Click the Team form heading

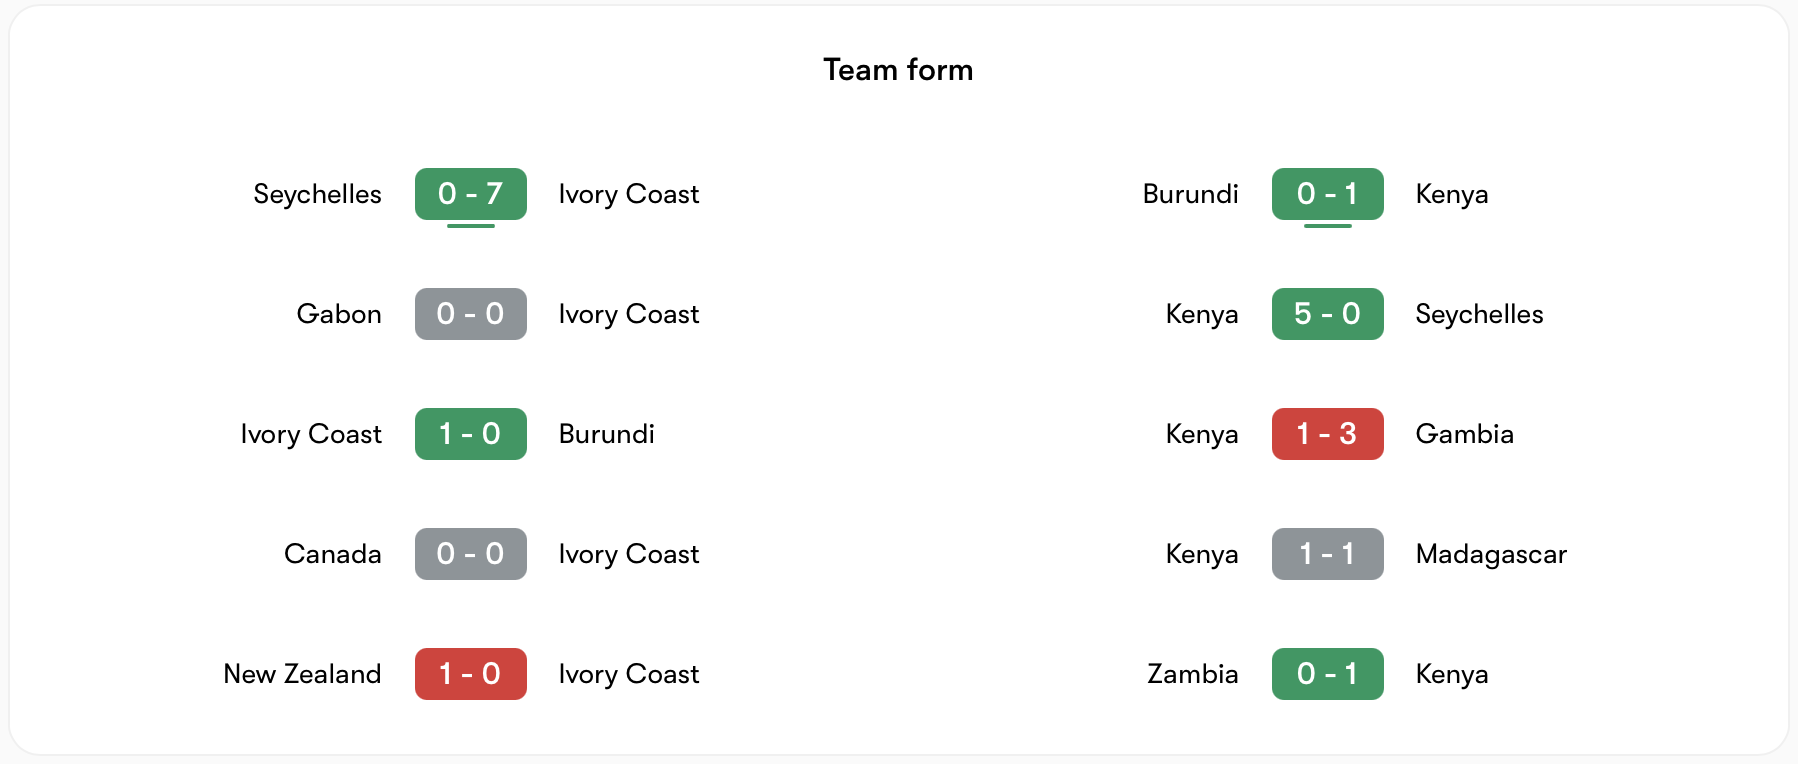[898, 70]
